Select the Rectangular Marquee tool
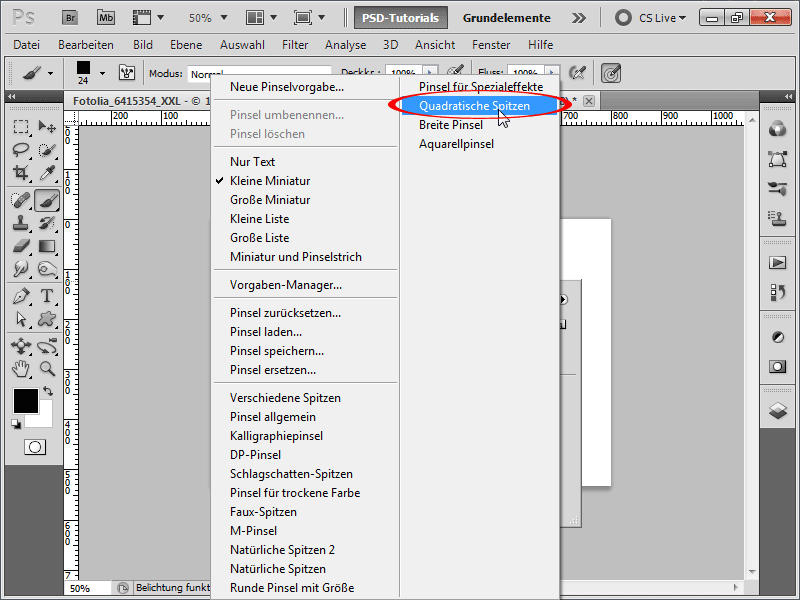The height and width of the screenshot is (600, 800). [x=21, y=127]
